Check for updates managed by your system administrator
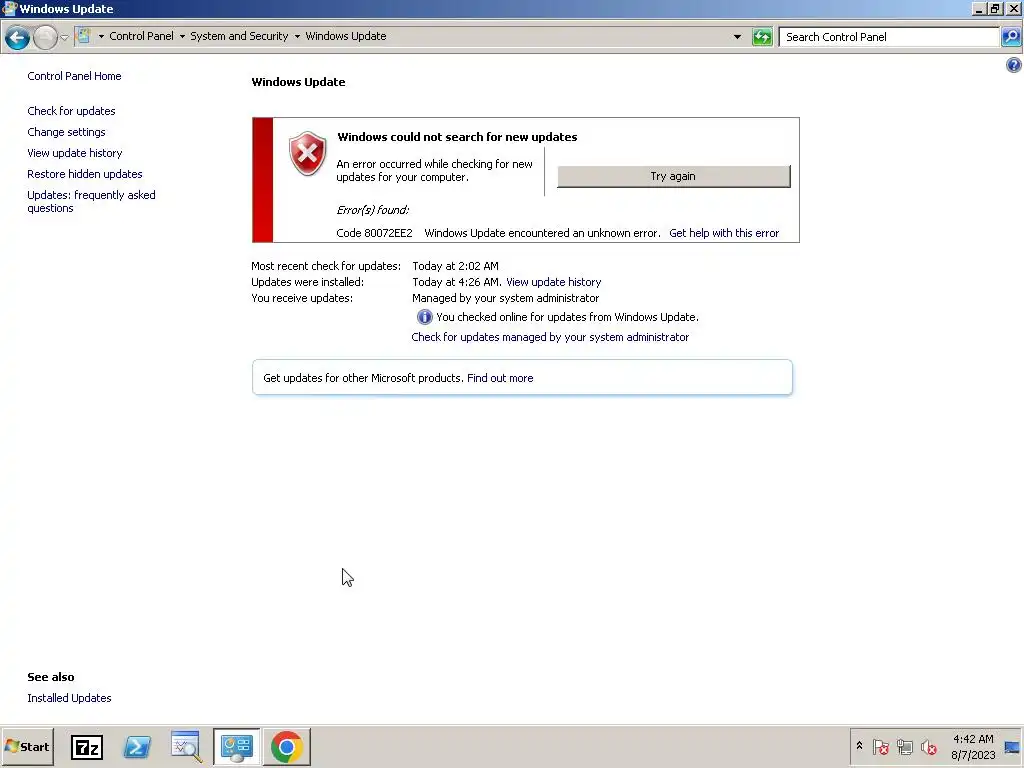This screenshot has height=768, width=1024. [550, 337]
